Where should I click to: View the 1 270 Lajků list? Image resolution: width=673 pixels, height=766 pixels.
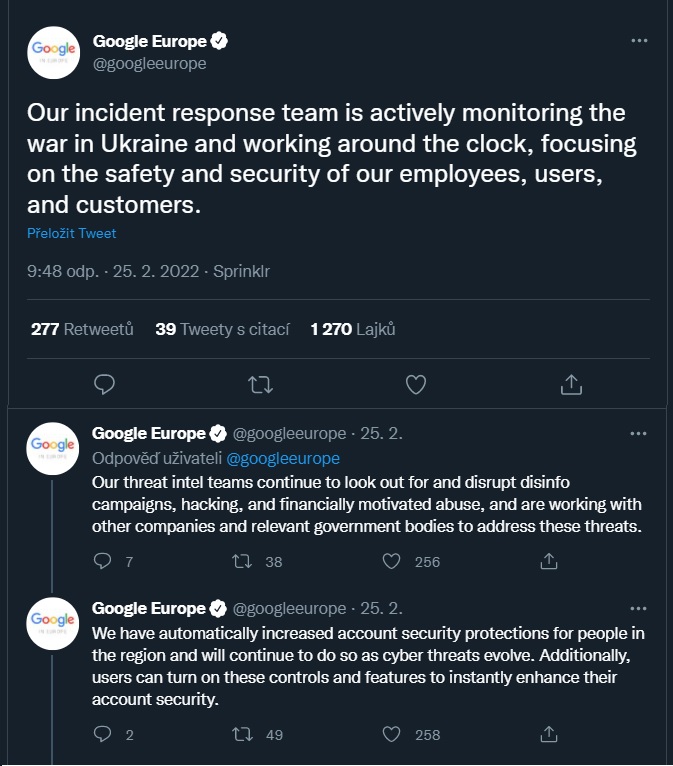[x=353, y=329]
